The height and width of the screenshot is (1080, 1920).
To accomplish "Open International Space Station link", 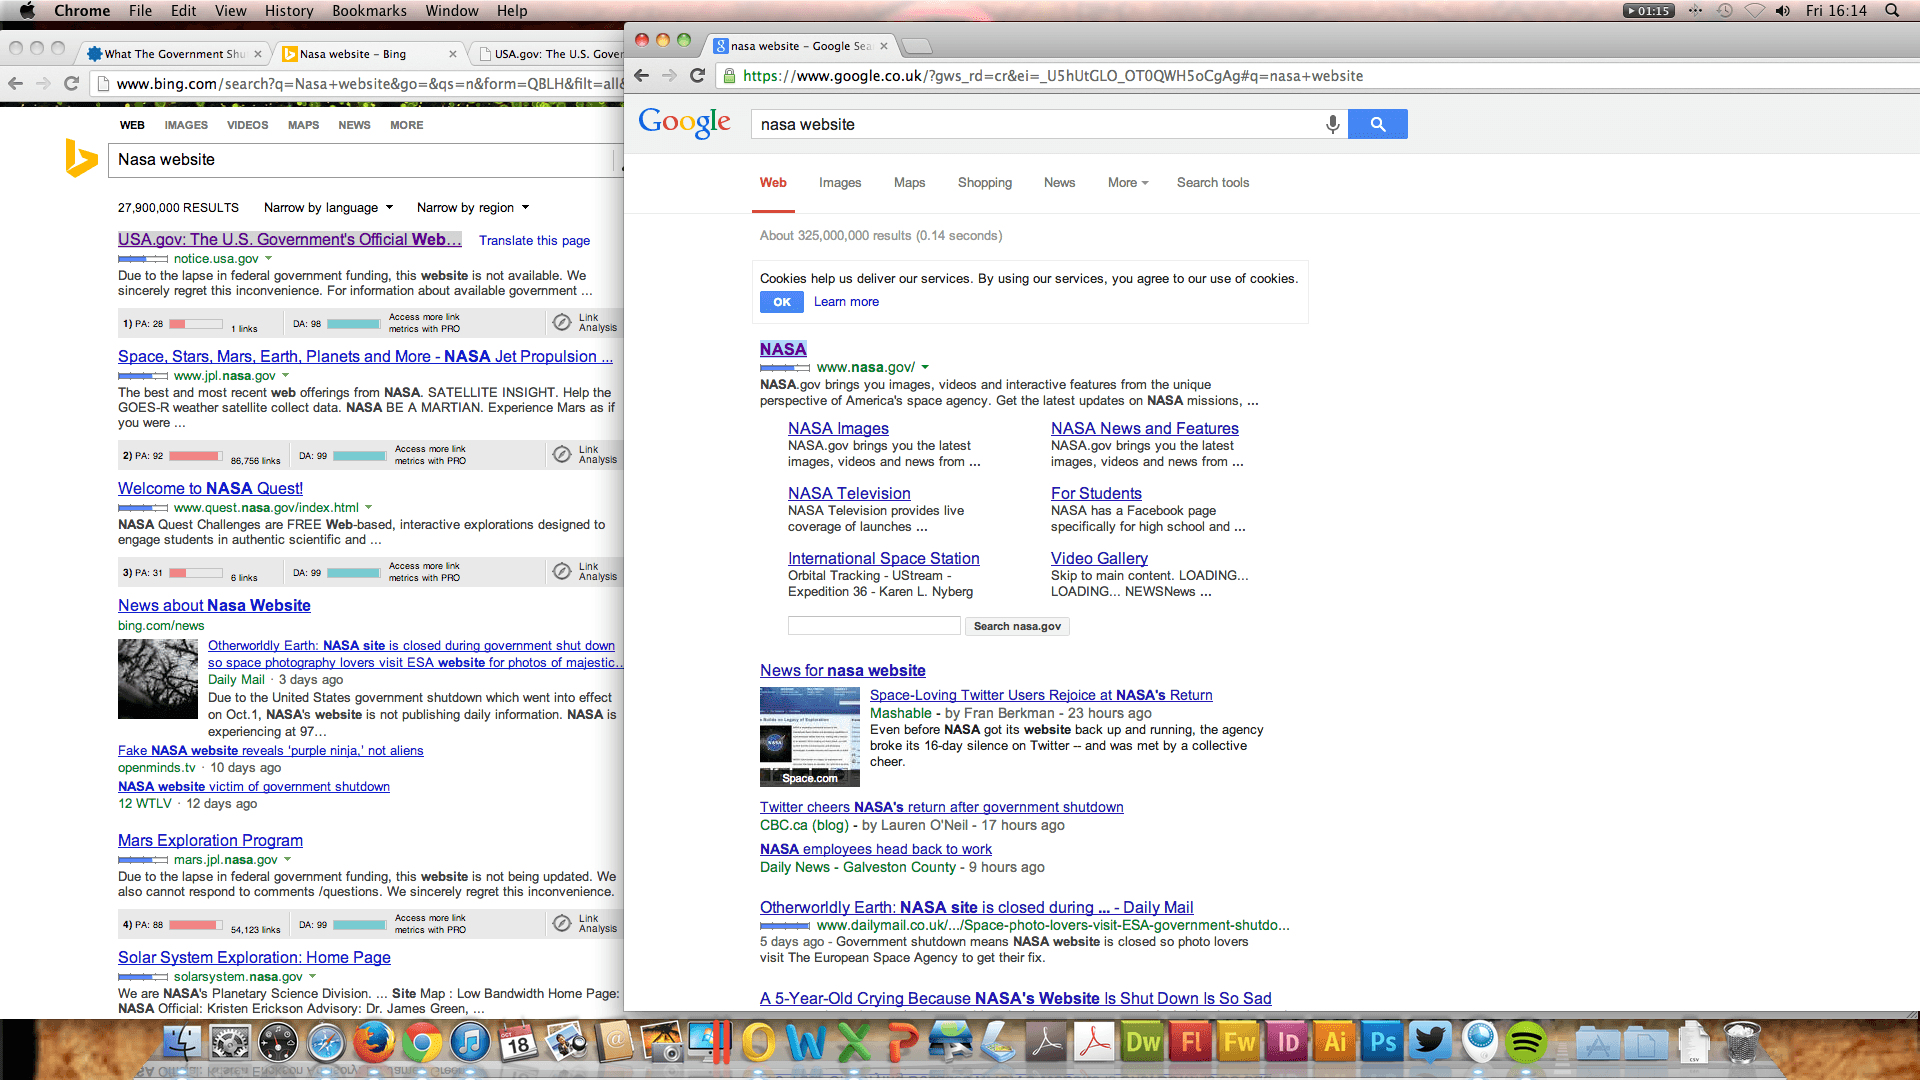I will pyautogui.click(x=884, y=559).
